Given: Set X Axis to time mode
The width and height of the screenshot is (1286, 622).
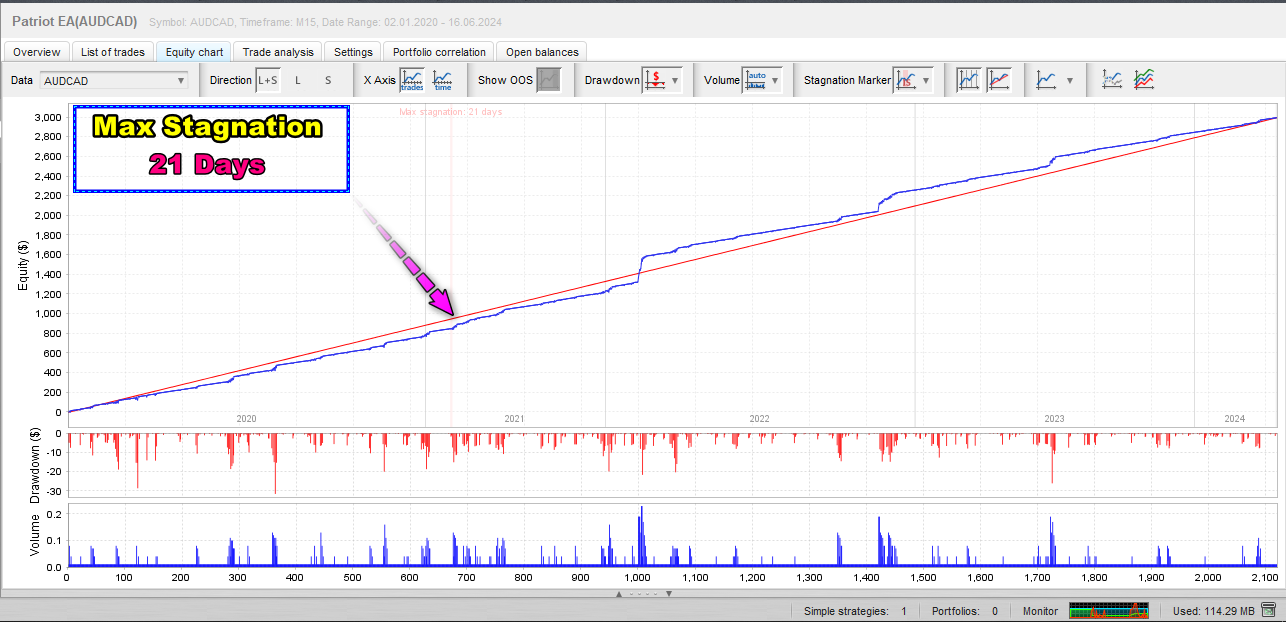Looking at the screenshot, I should tap(442, 80).
